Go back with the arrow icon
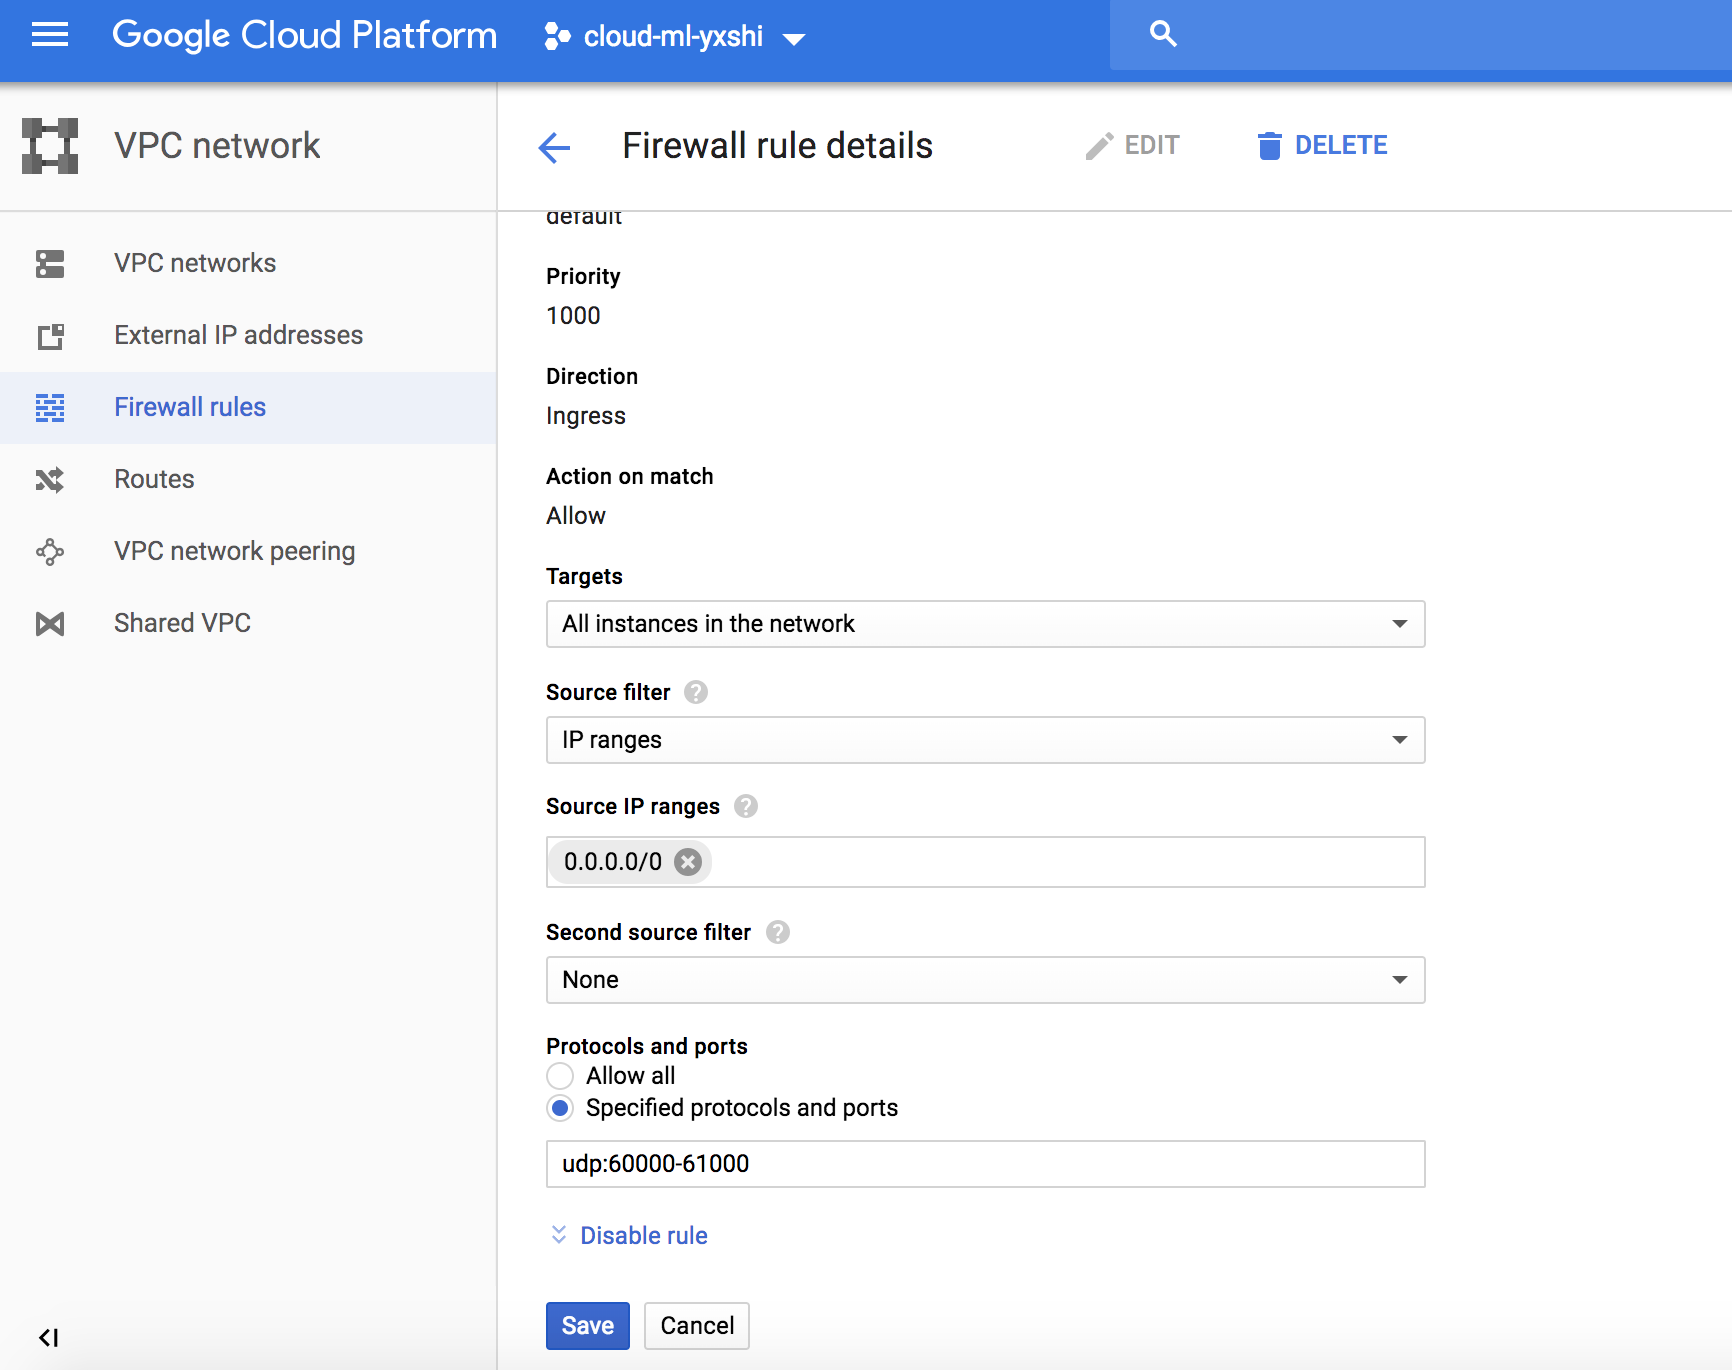1732x1370 pixels. (554, 147)
